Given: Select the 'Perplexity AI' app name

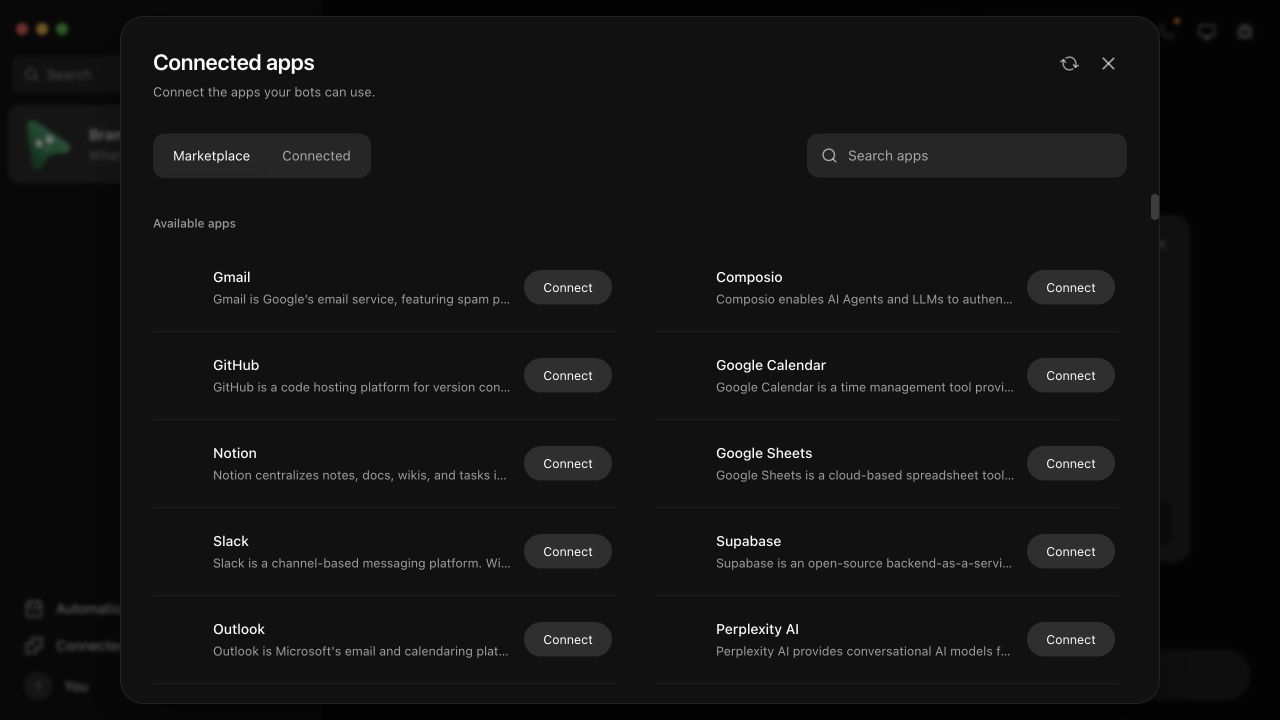Looking at the screenshot, I should tap(757, 629).
